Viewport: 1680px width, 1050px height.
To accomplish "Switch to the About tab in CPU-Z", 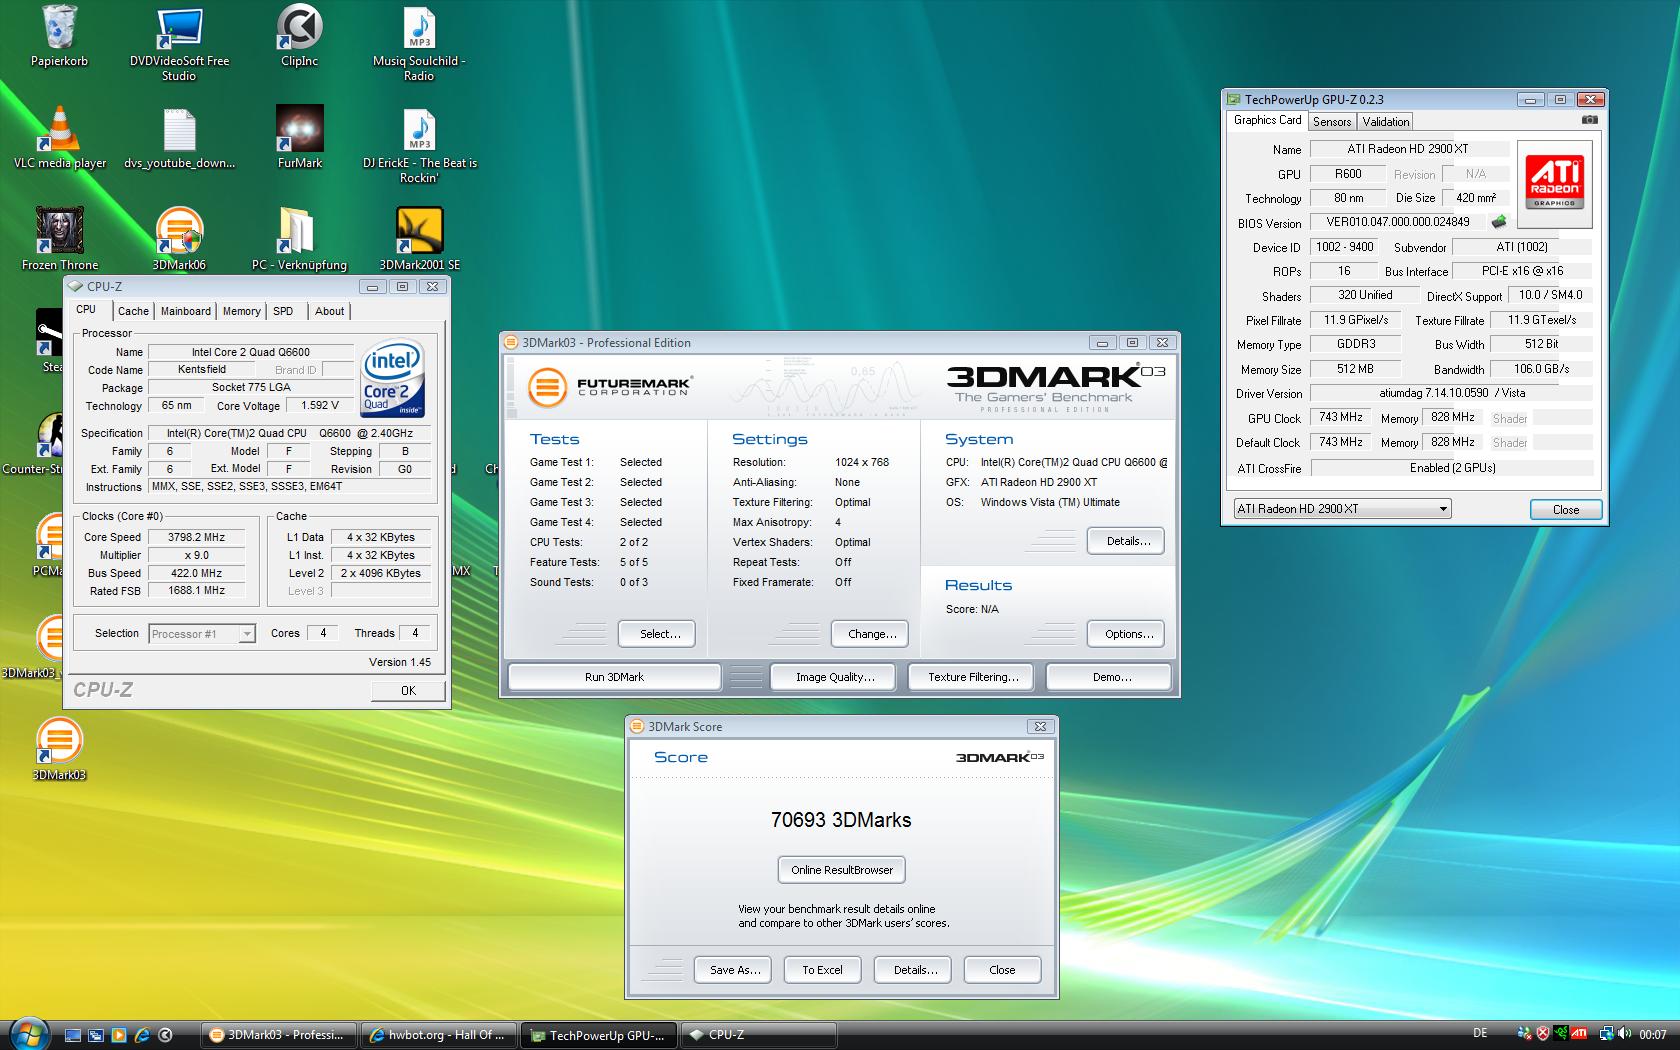I will tap(329, 311).
